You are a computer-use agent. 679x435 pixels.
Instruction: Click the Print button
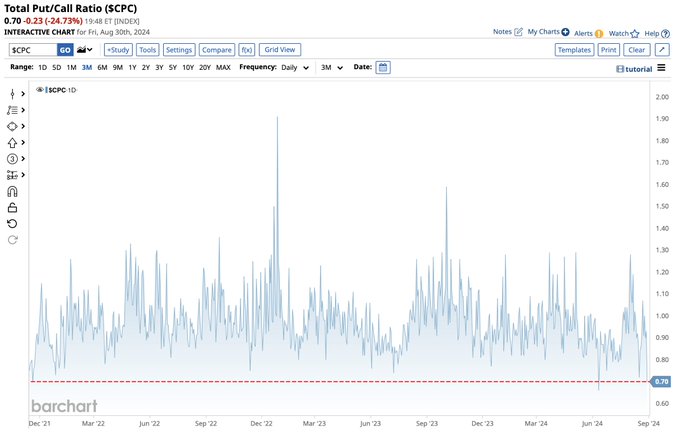(608, 50)
